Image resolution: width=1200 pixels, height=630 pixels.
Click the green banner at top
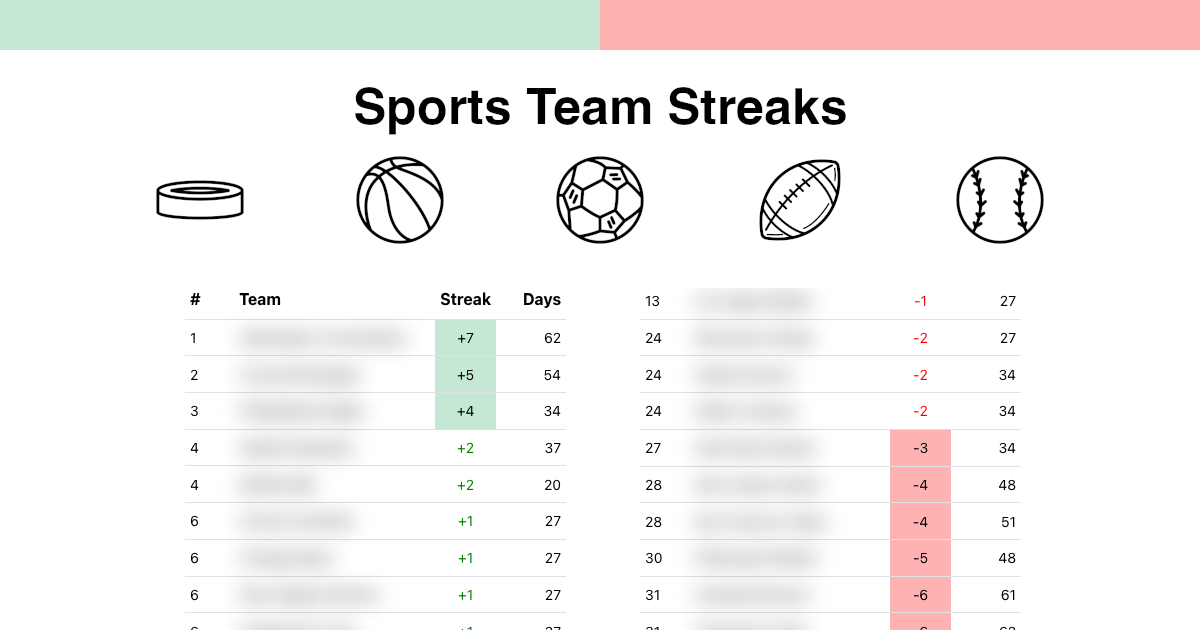pyautogui.click(x=300, y=25)
